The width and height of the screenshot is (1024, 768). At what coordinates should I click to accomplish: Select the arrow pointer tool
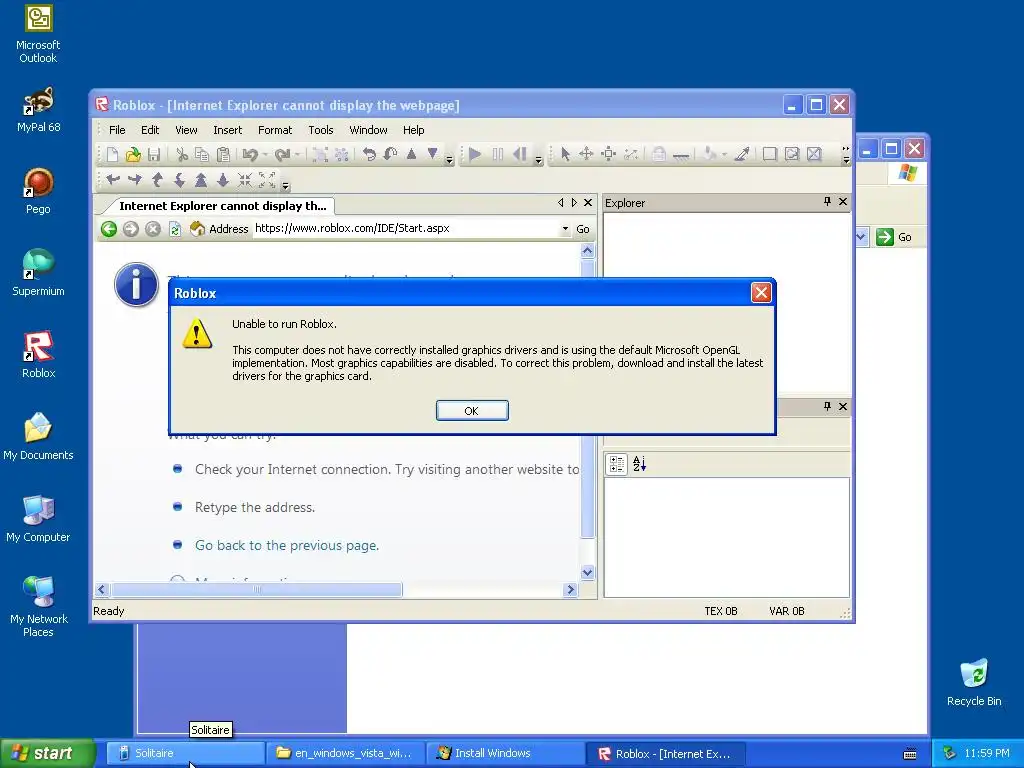(x=566, y=154)
